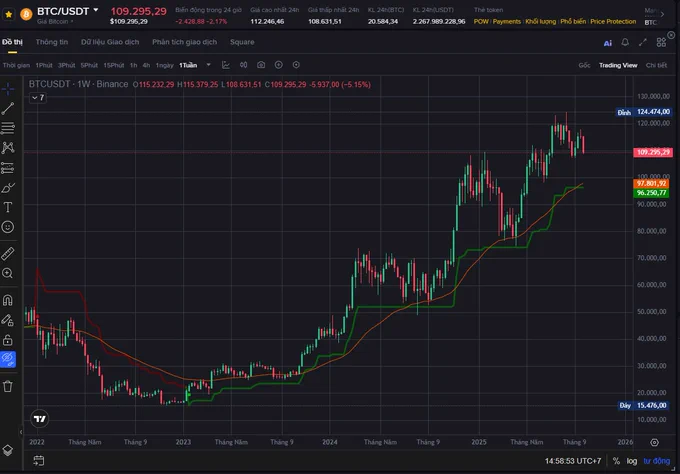
Task: Take a chart snapshot with camera icon
Action: click(261, 65)
